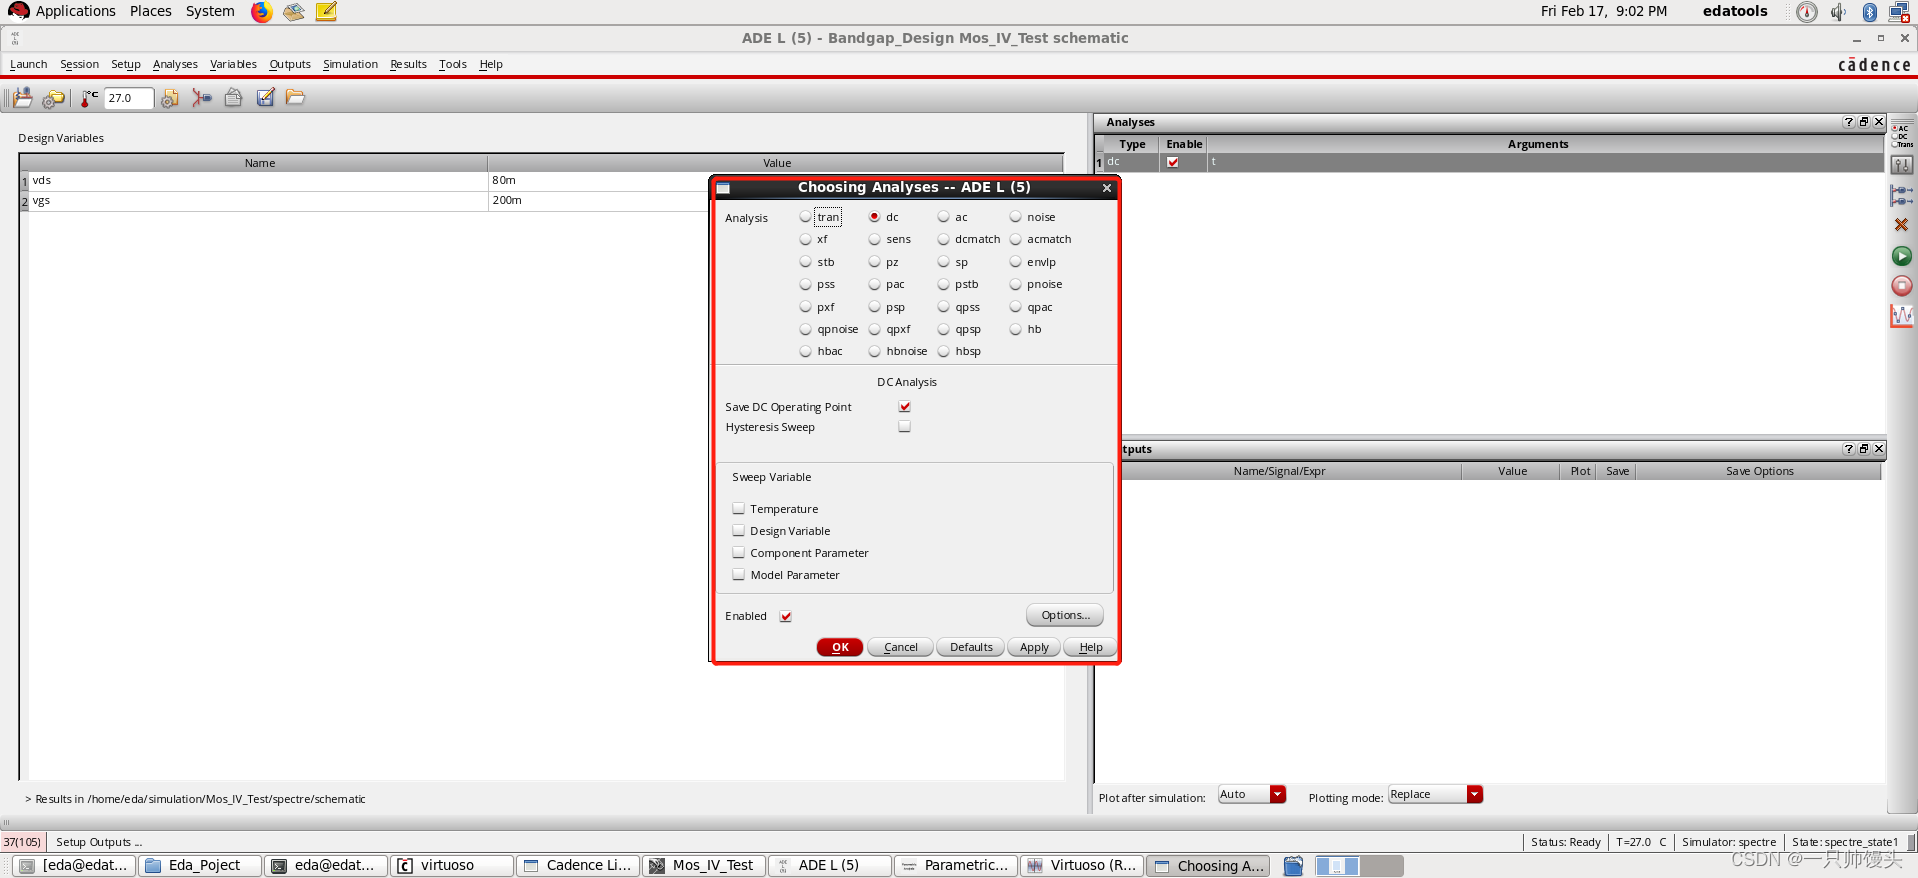Stop simulation with the red stop icon
Screen dimensions: 1918x878
click(x=1901, y=286)
